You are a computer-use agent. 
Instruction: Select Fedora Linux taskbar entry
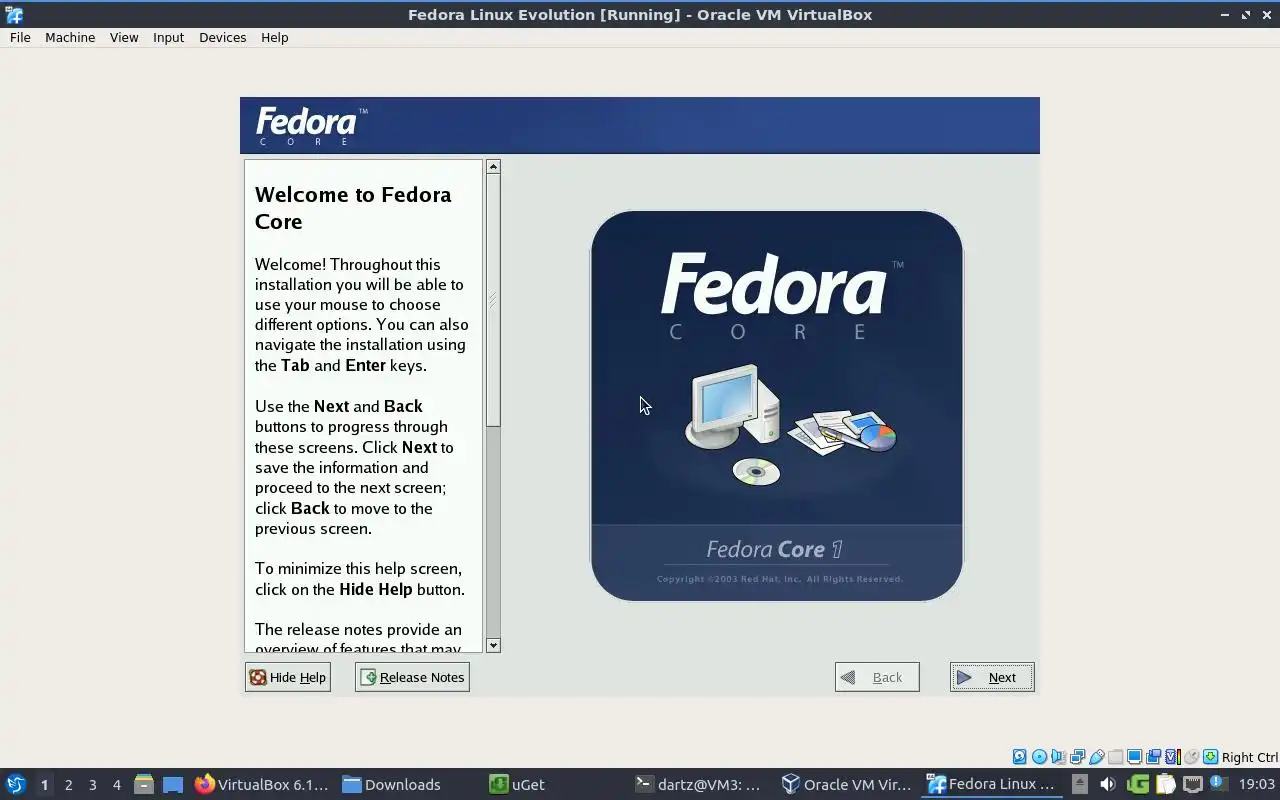991,784
